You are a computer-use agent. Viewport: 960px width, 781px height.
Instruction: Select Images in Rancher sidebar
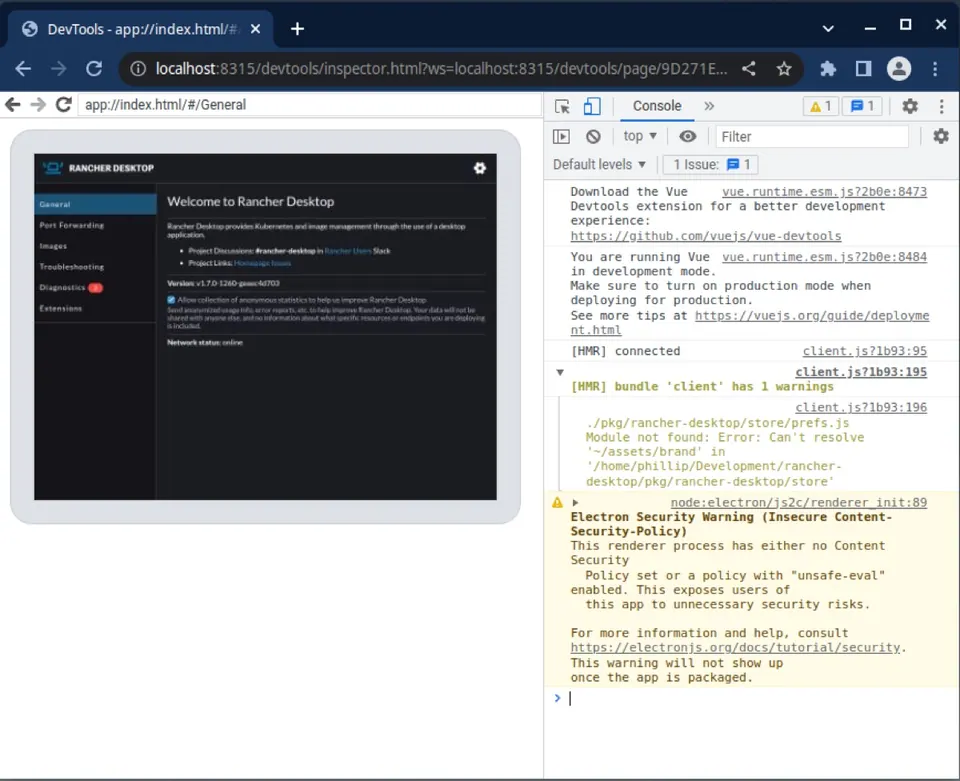tap(96, 246)
